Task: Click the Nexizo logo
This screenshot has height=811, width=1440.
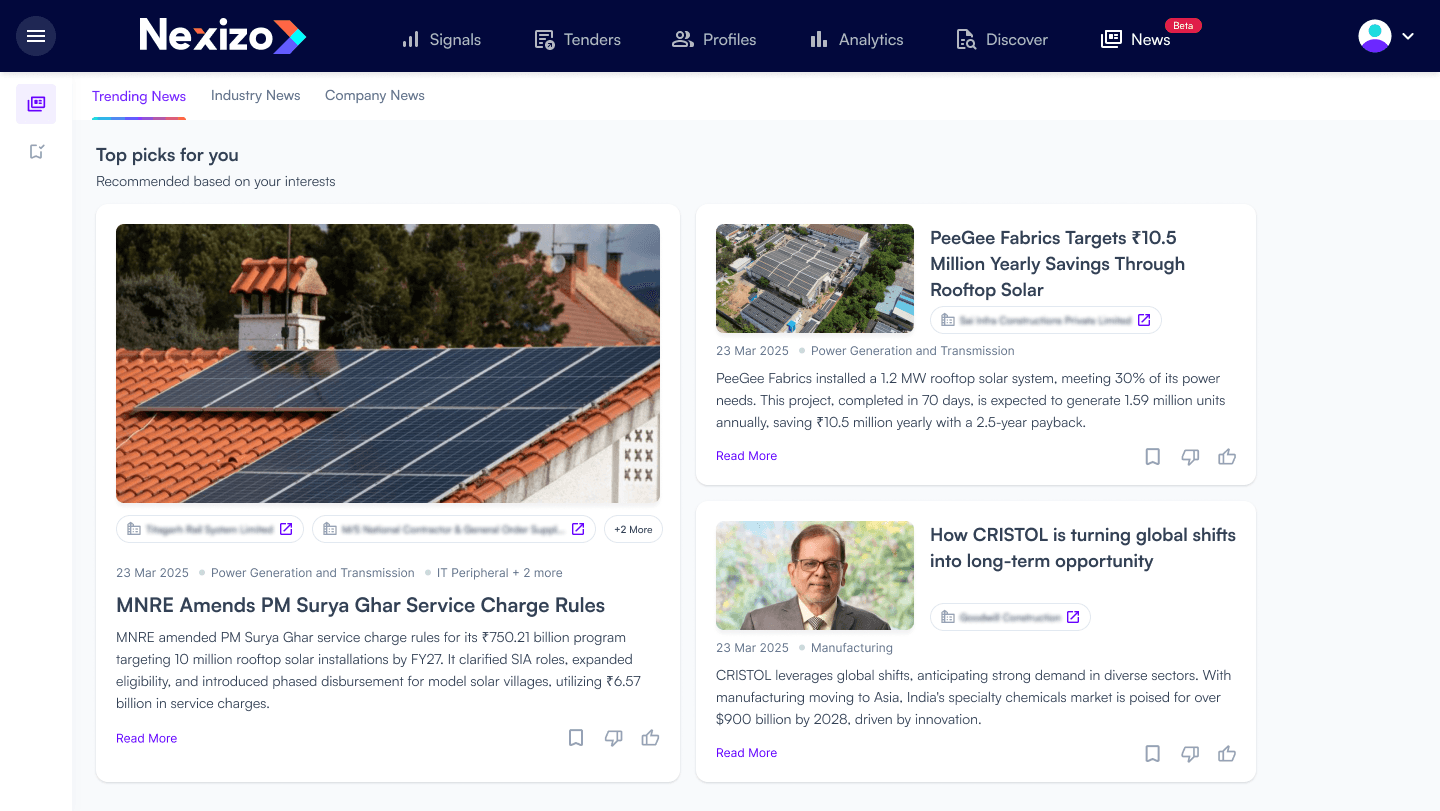Action: click(x=222, y=36)
